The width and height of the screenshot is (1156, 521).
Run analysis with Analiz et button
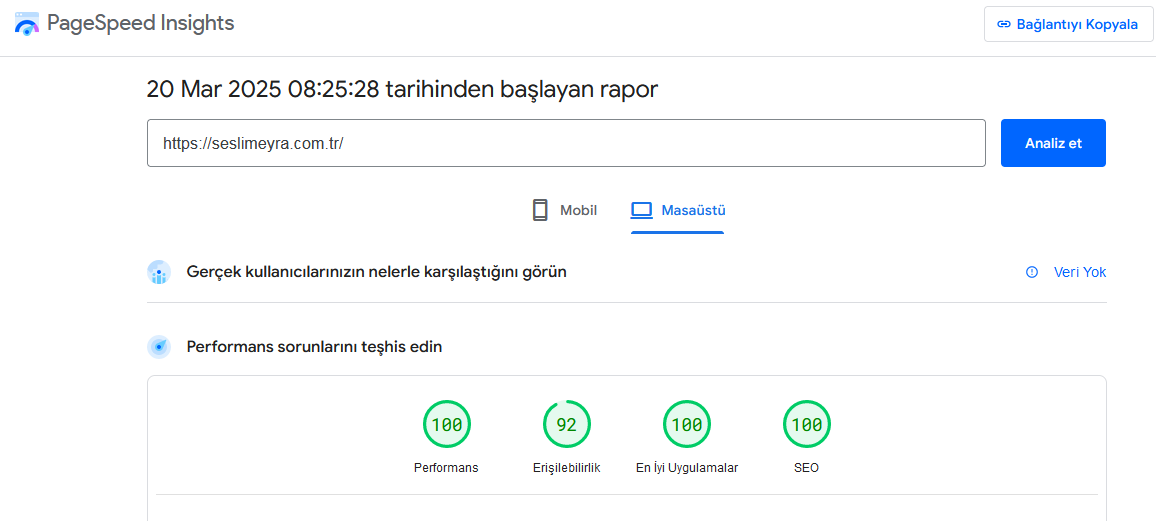click(x=1053, y=143)
